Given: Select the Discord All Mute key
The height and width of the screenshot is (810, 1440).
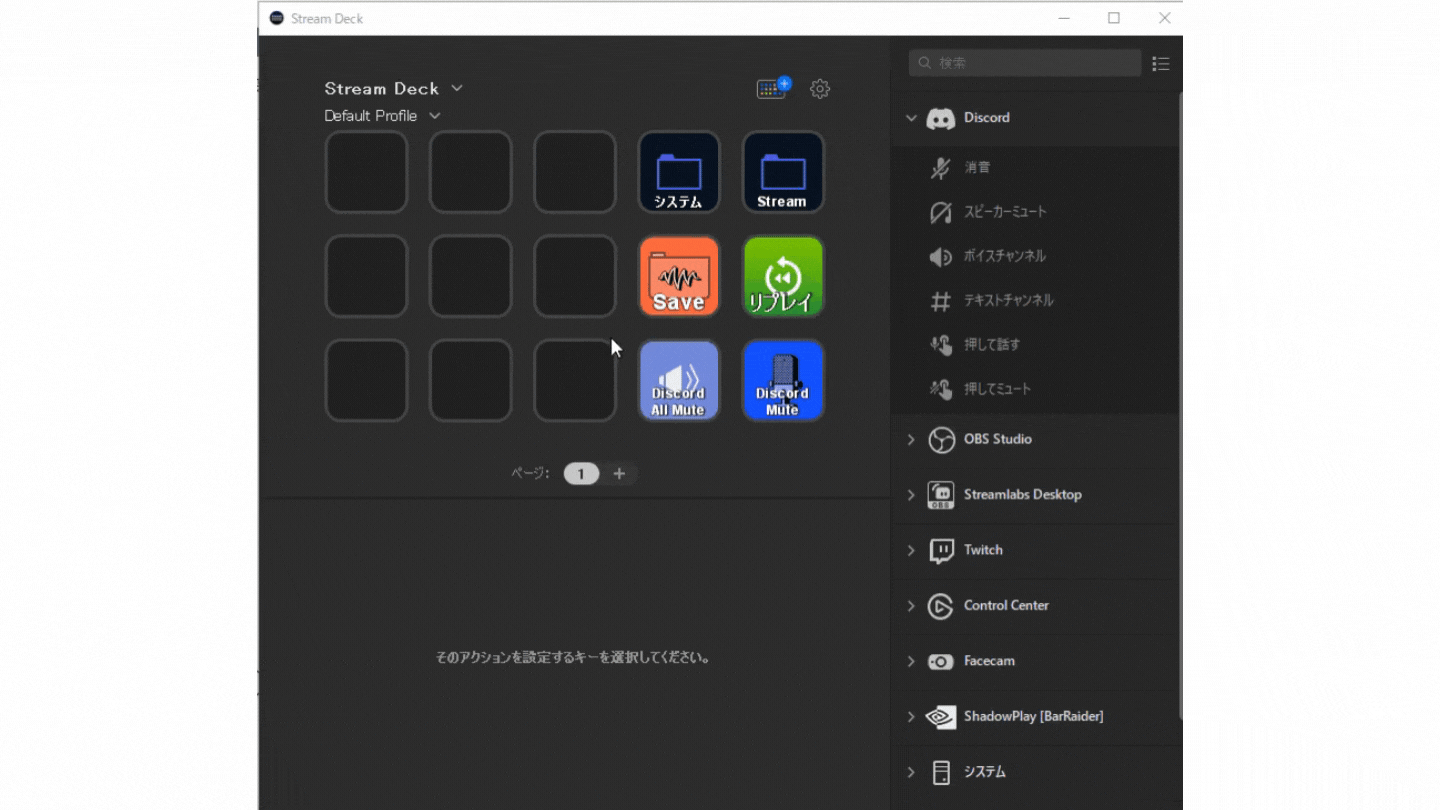Looking at the screenshot, I should 679,380.
